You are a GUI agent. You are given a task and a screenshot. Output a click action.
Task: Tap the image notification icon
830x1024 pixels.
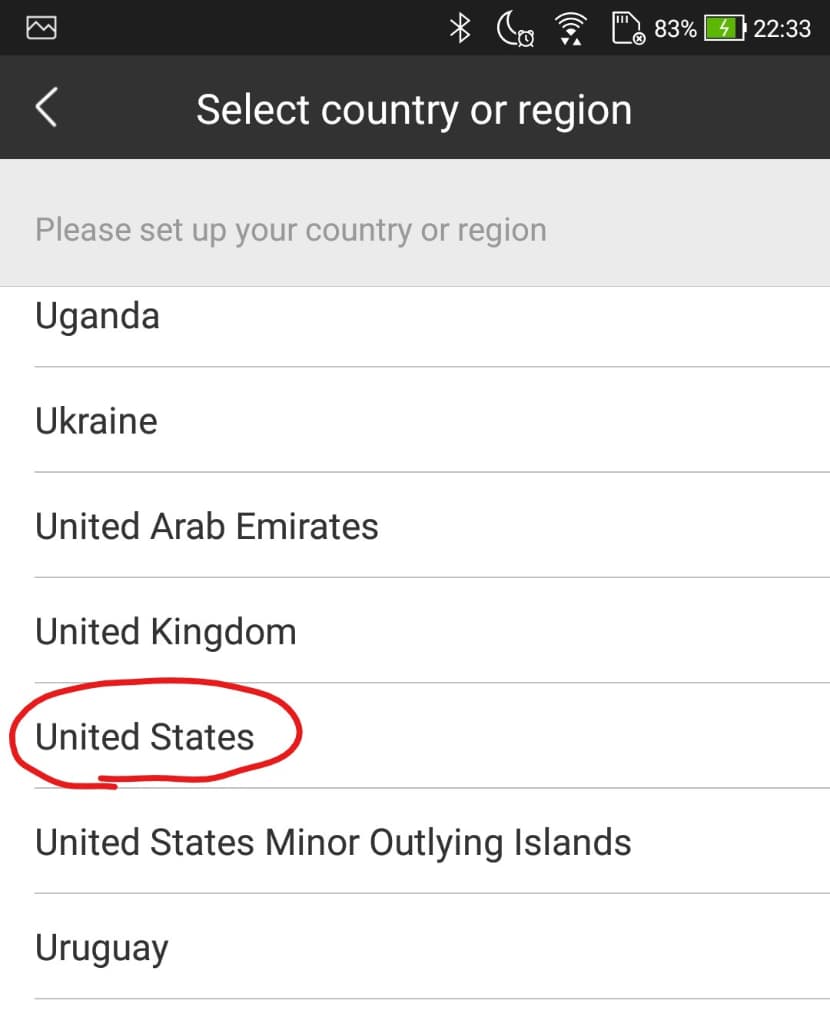click(41, 28)
